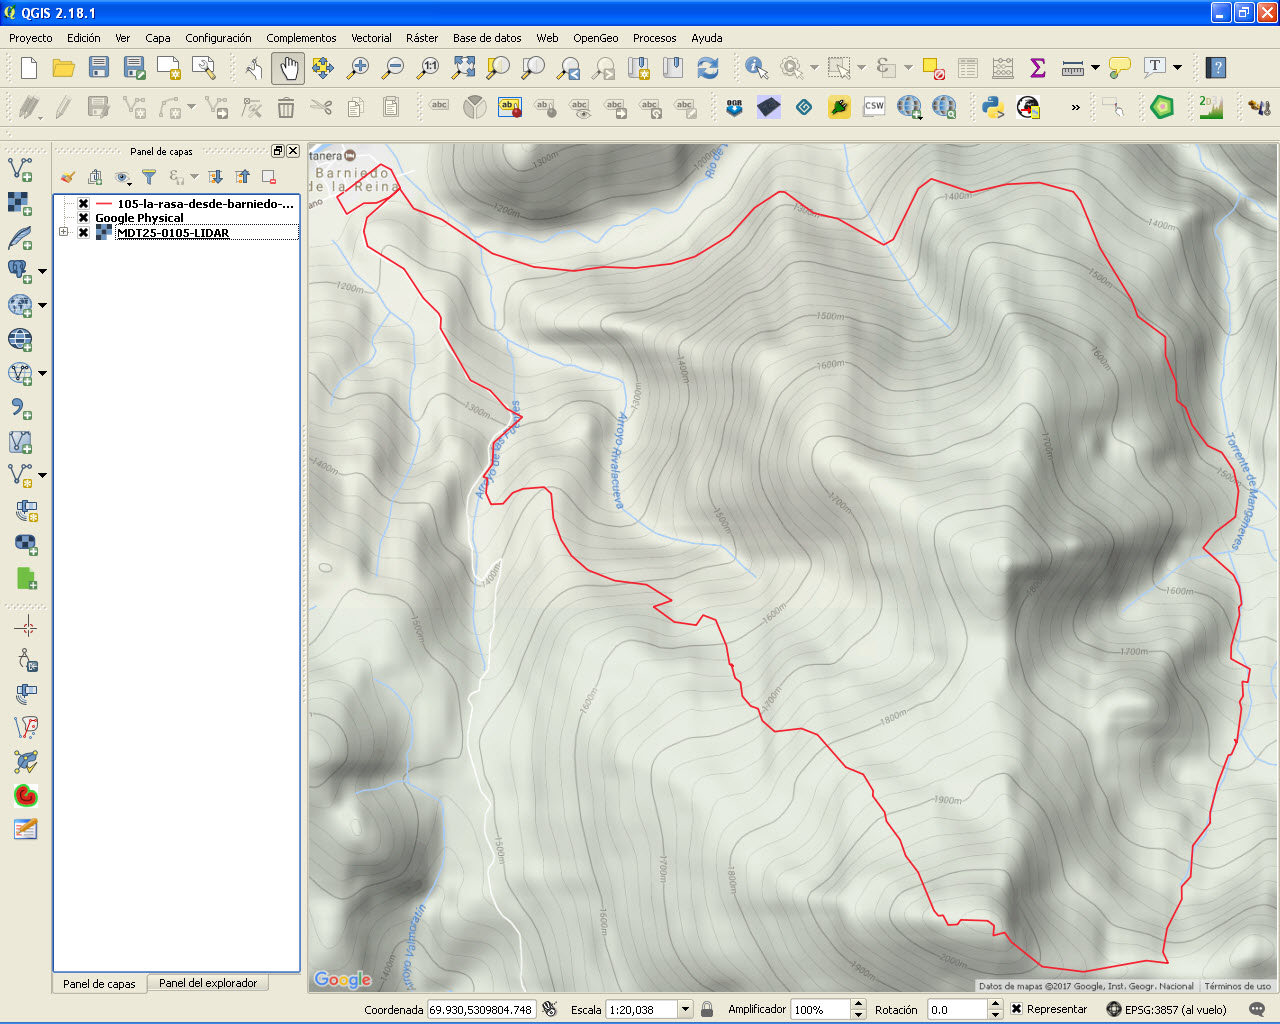Expand the MDT25-0105-LIDAR layer tree node
1280x1024 pixels.
click(x=64, y=233)
